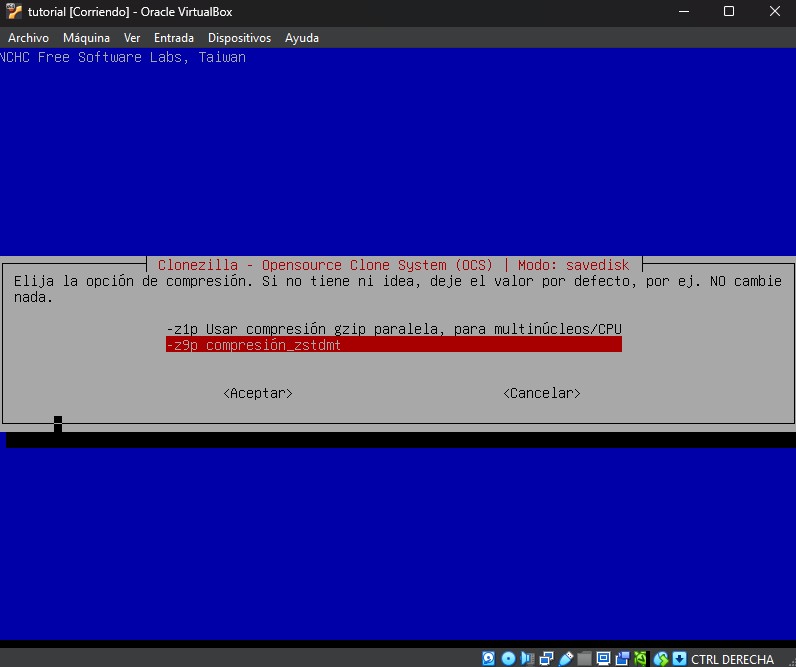Open the Archivo menu
796x667 pixels.
click(28, 38)
